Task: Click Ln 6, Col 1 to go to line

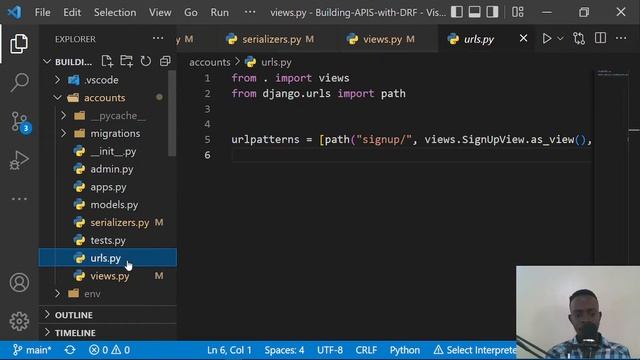Action: click(229, 350)
